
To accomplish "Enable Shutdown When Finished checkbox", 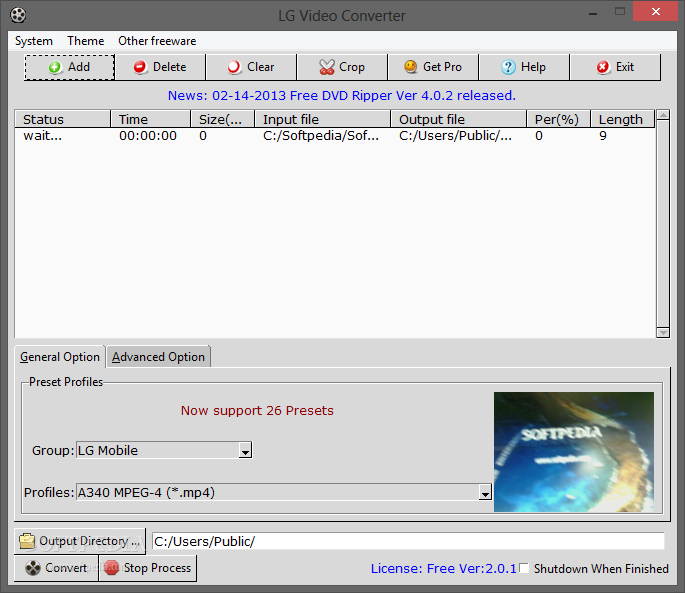I will 524,568.
